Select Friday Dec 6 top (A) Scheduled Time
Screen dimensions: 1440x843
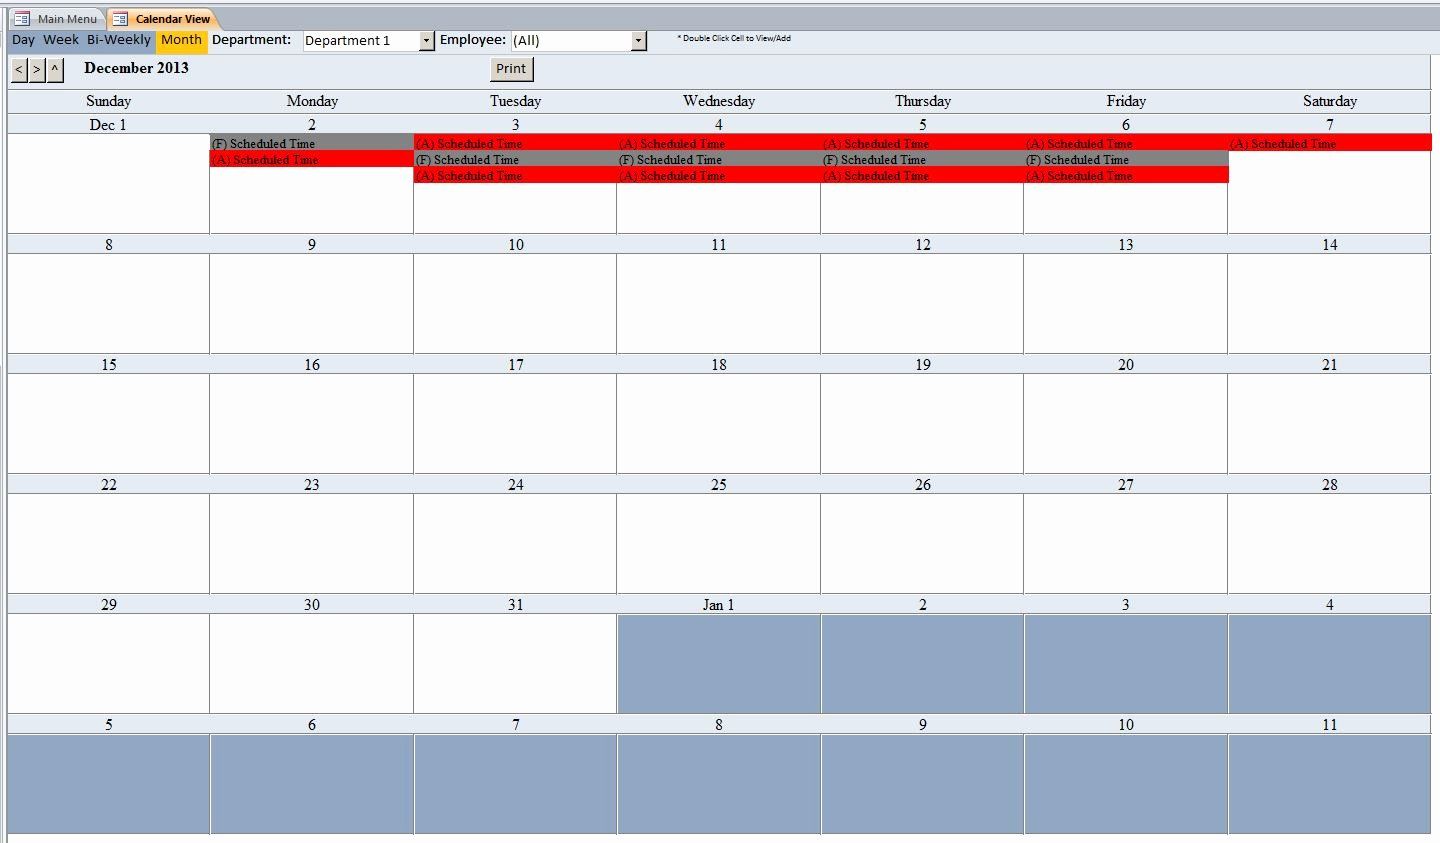click(1126, 143)
